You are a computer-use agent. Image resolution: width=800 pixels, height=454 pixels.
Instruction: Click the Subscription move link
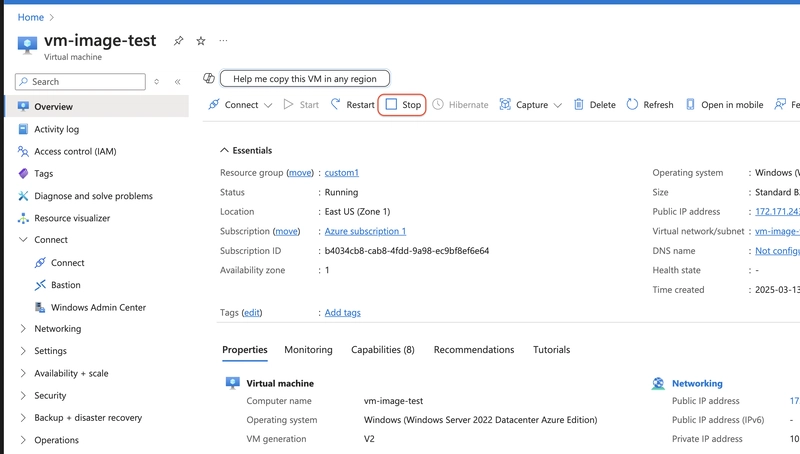pyautogui.click(x=286, y=232)
